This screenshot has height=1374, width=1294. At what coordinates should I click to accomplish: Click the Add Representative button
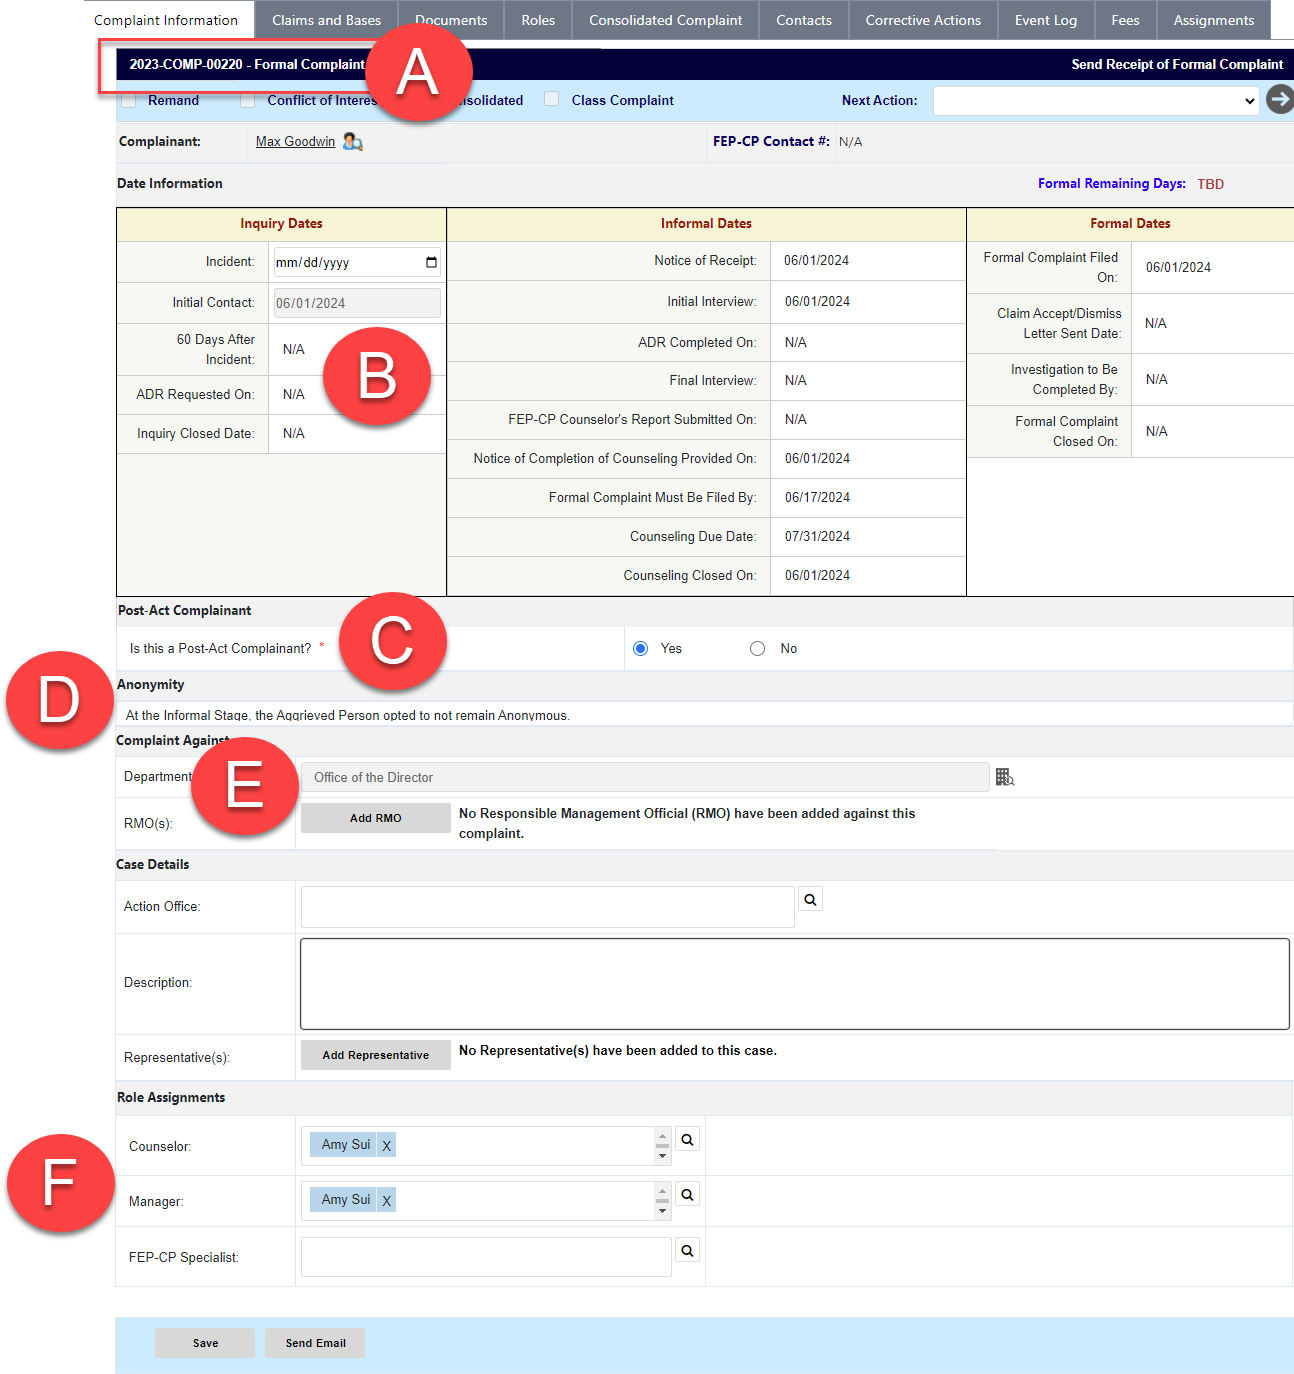pos(376,1055)
